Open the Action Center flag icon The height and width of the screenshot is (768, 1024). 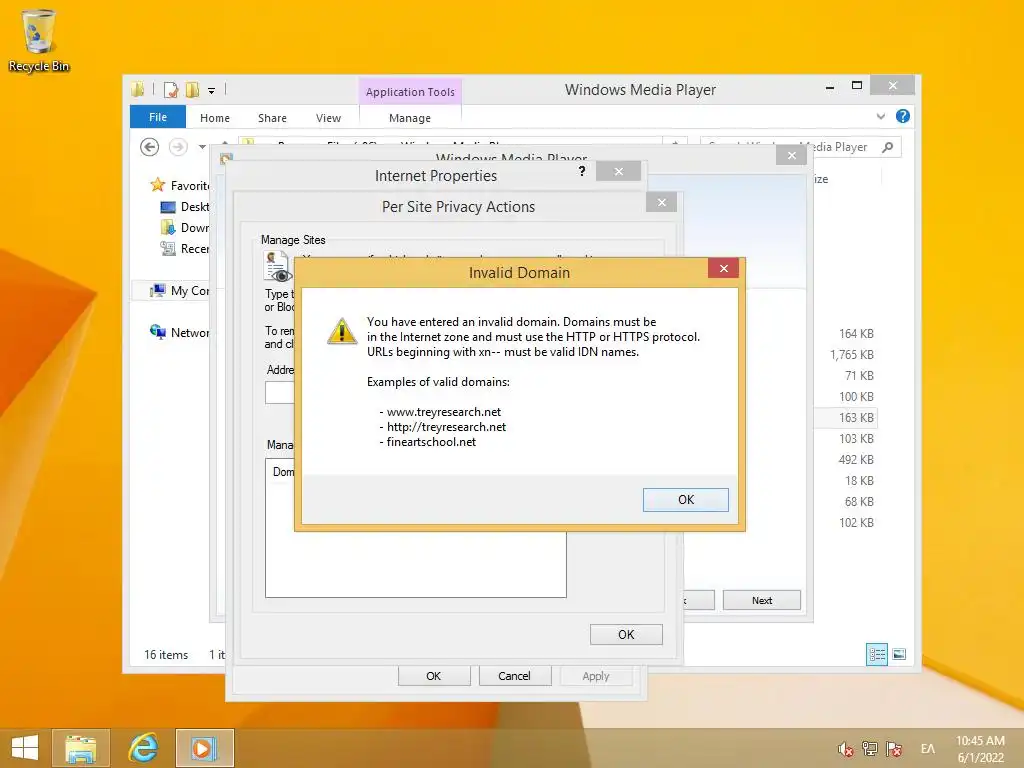coord(894,749)
